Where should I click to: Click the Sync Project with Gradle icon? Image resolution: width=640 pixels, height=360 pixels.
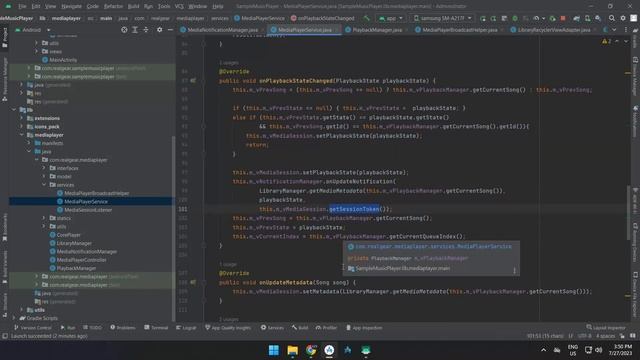click(576, 18)
